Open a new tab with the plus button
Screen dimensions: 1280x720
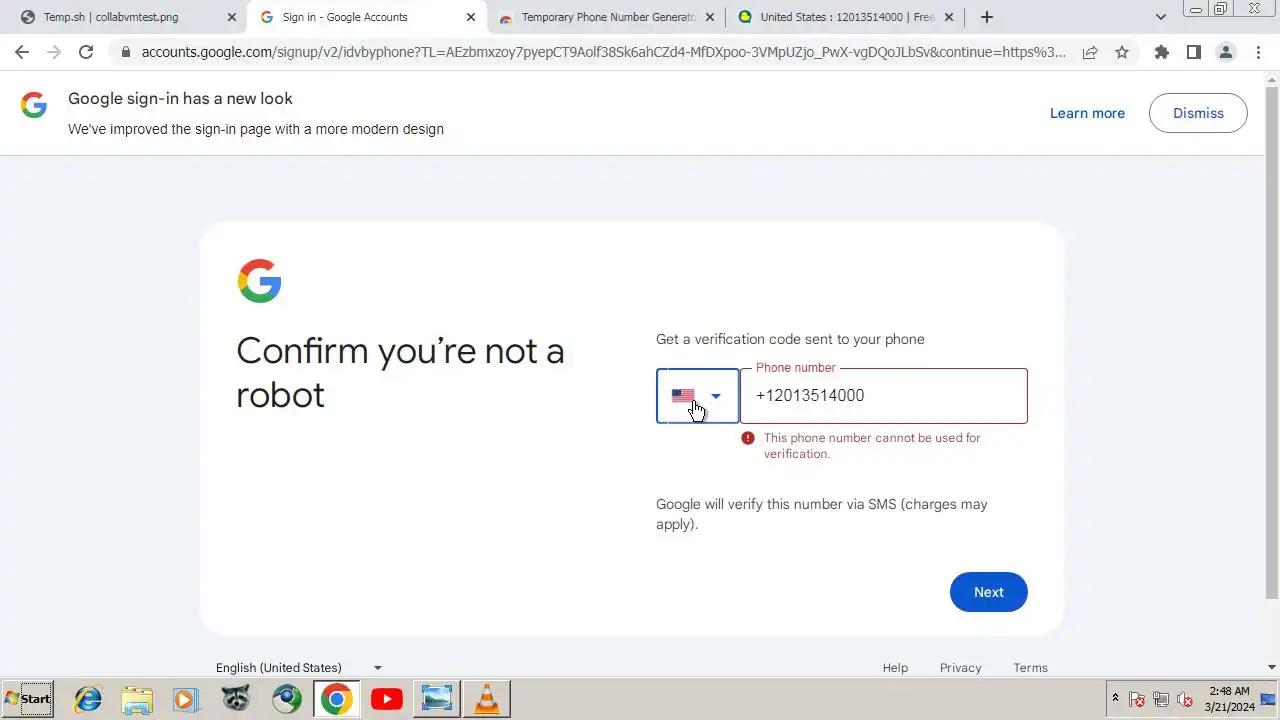coord(987,17)
